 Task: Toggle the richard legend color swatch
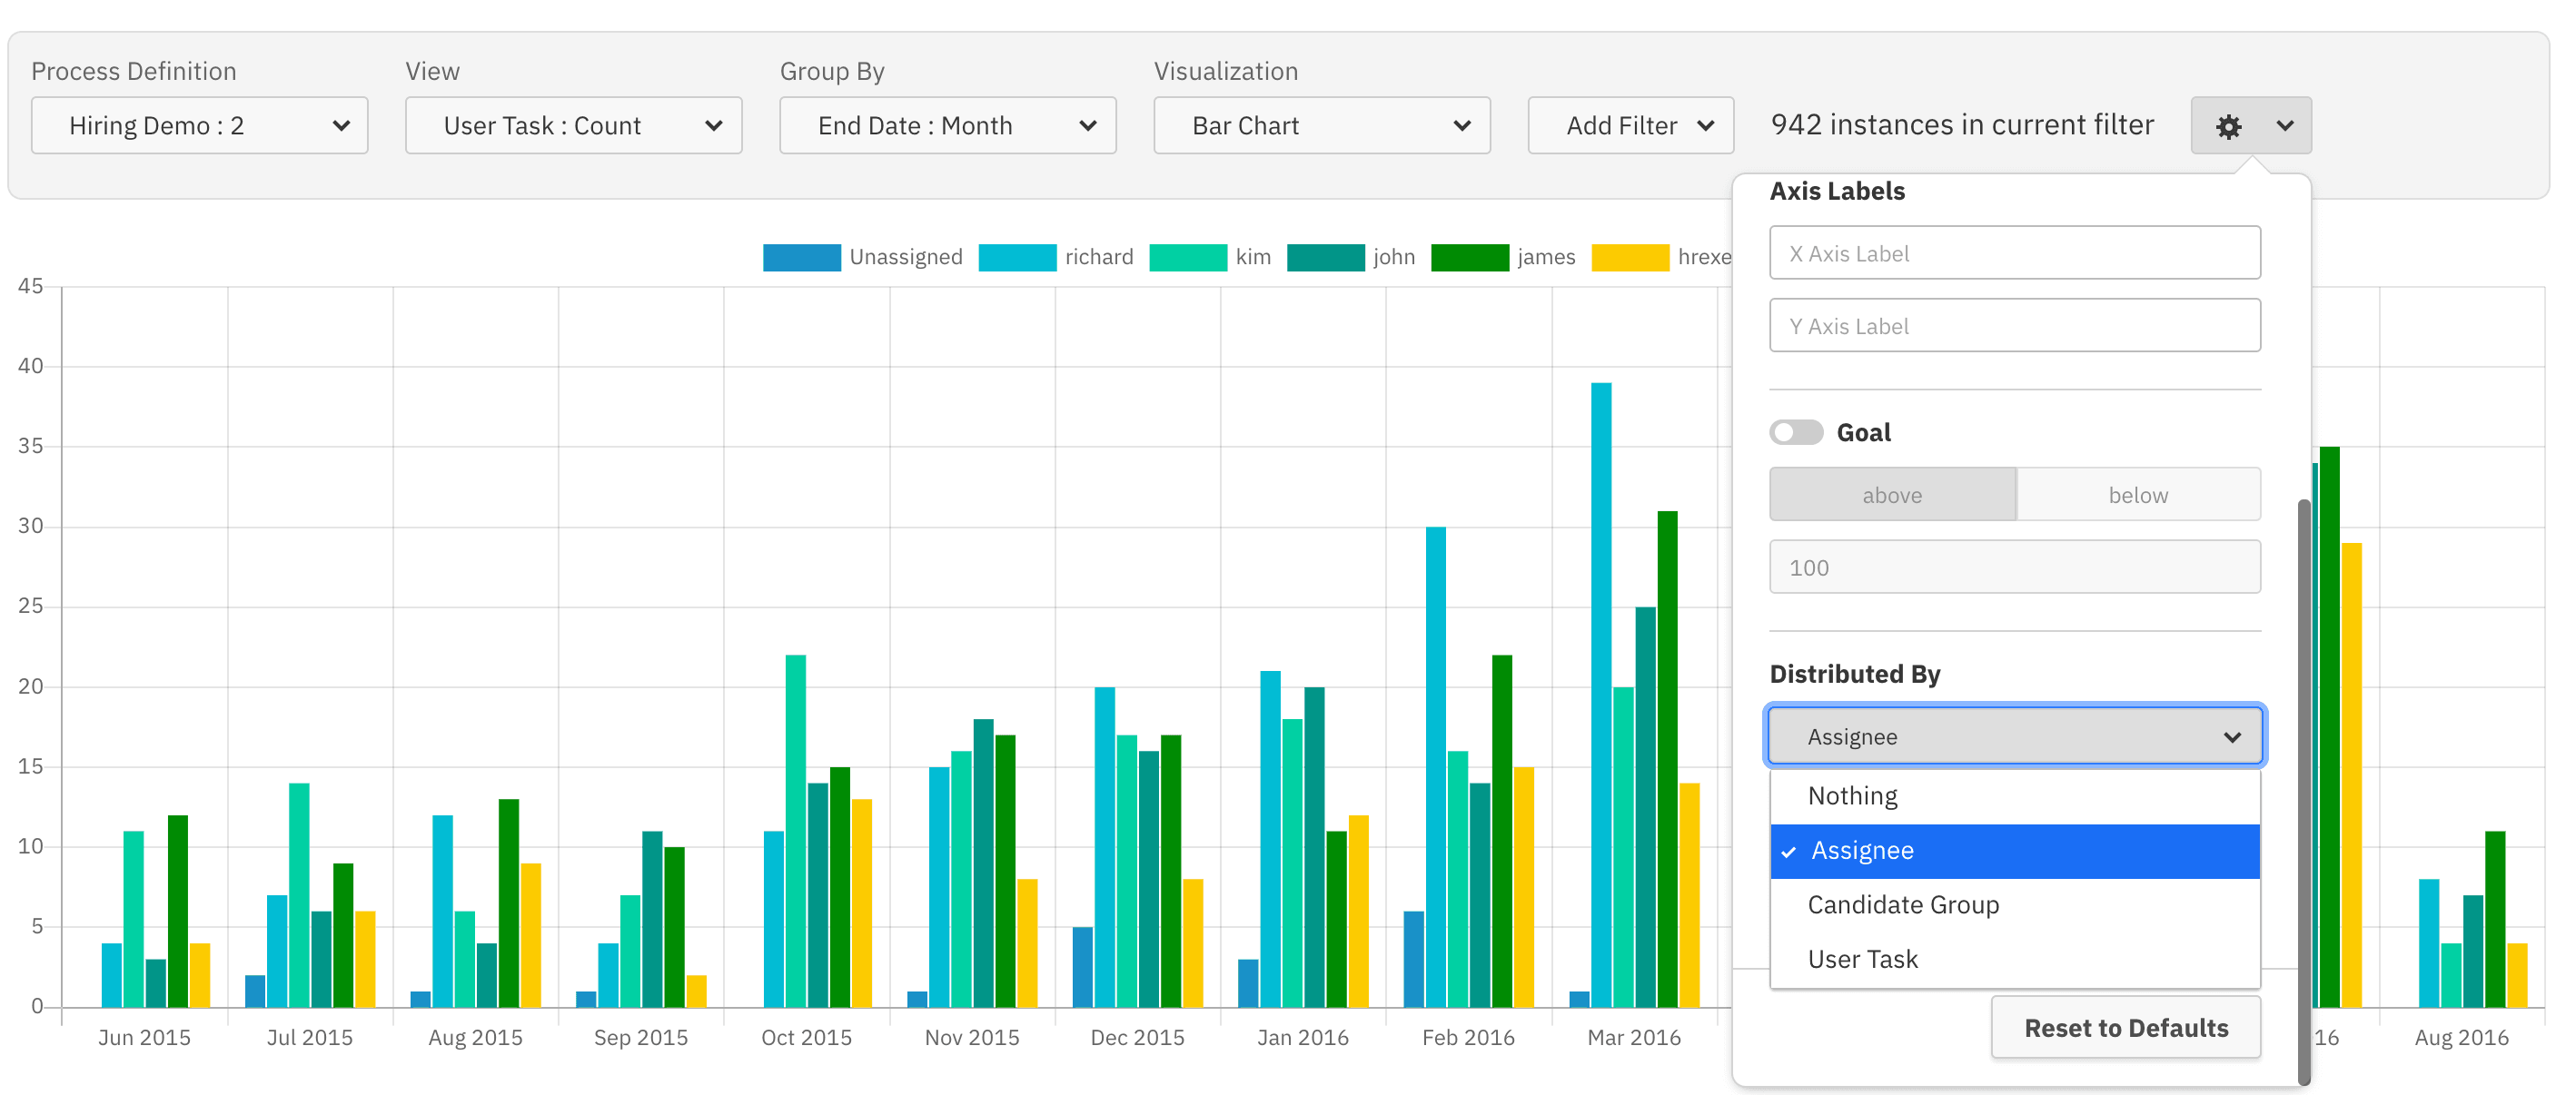[x=1017, y=257]
